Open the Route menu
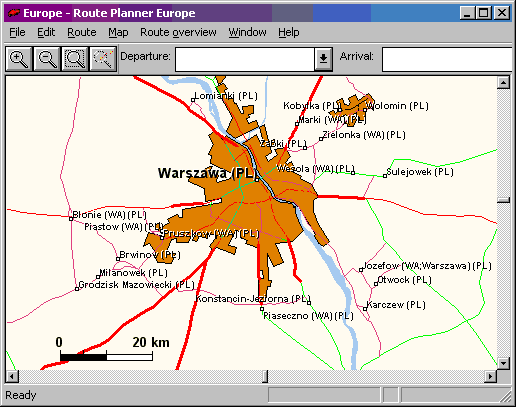Screen dimensions: 516x407 click(x=82, y=32)
